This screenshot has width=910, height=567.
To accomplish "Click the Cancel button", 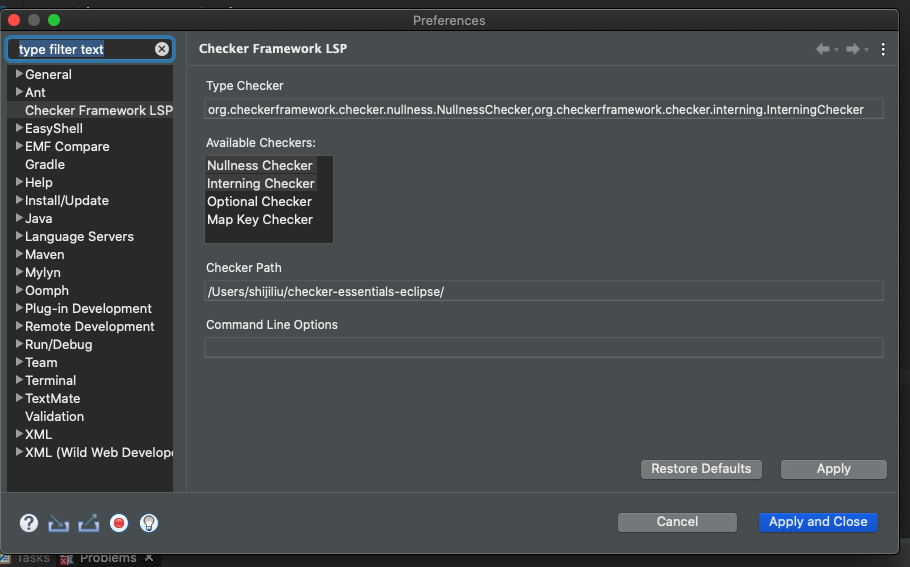I will pyautogui.click(x=677, y=522).
